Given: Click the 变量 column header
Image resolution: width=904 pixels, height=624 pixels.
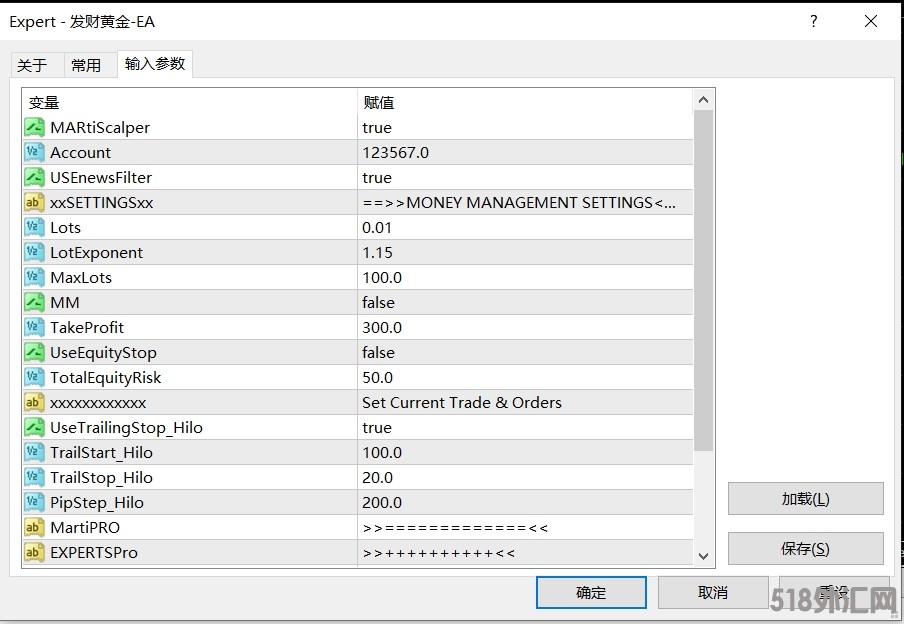Looking at the screenshot, I should (x=190, y=102).
